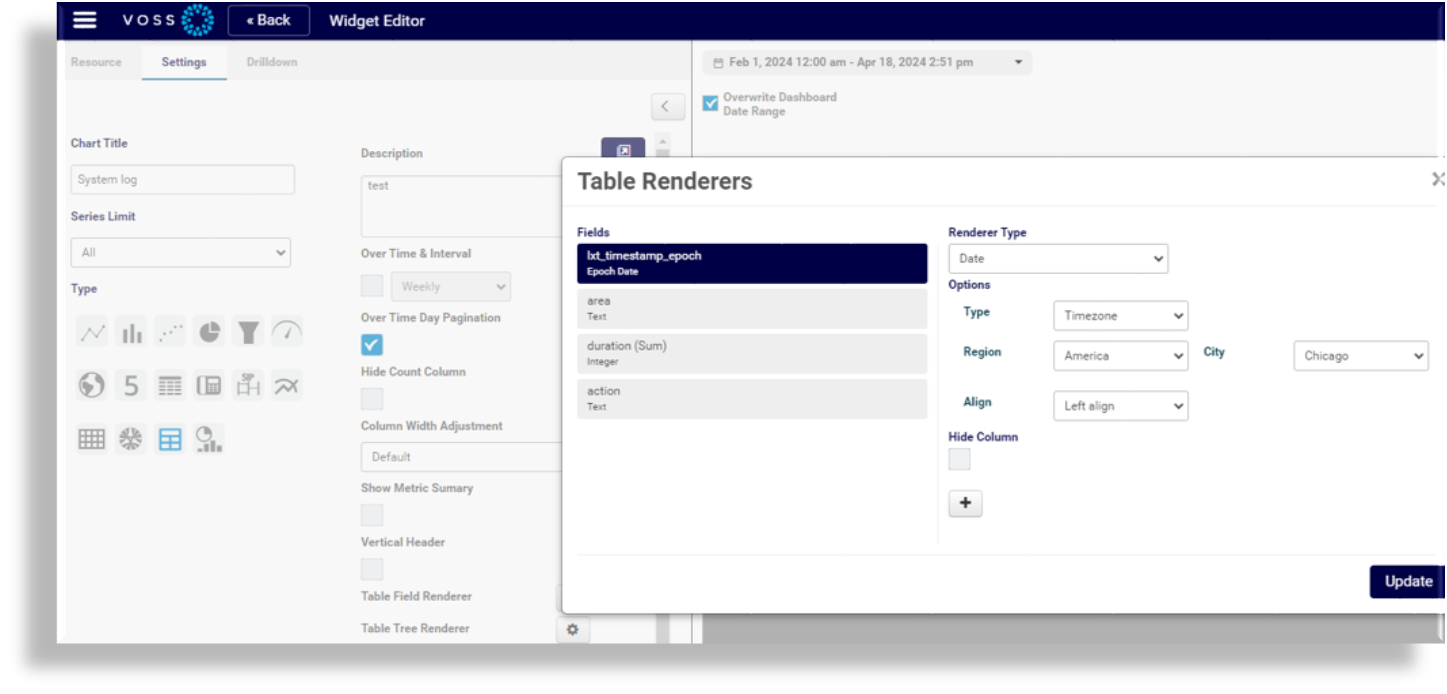Screen dimensions: 1447x694
Task: Select the duration (Sum) field
Action: click(751, 353)
